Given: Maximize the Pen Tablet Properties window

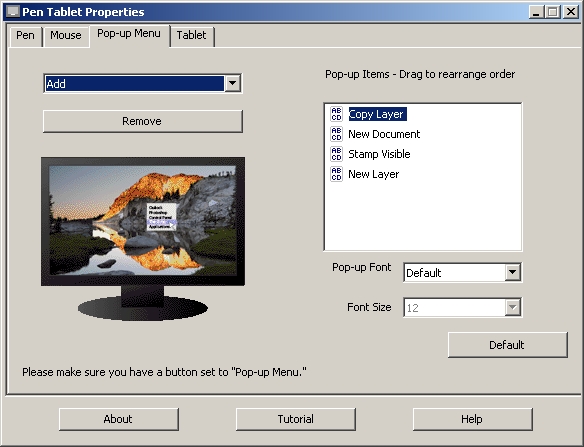Looking at the screenshot, I should (553, 12).
